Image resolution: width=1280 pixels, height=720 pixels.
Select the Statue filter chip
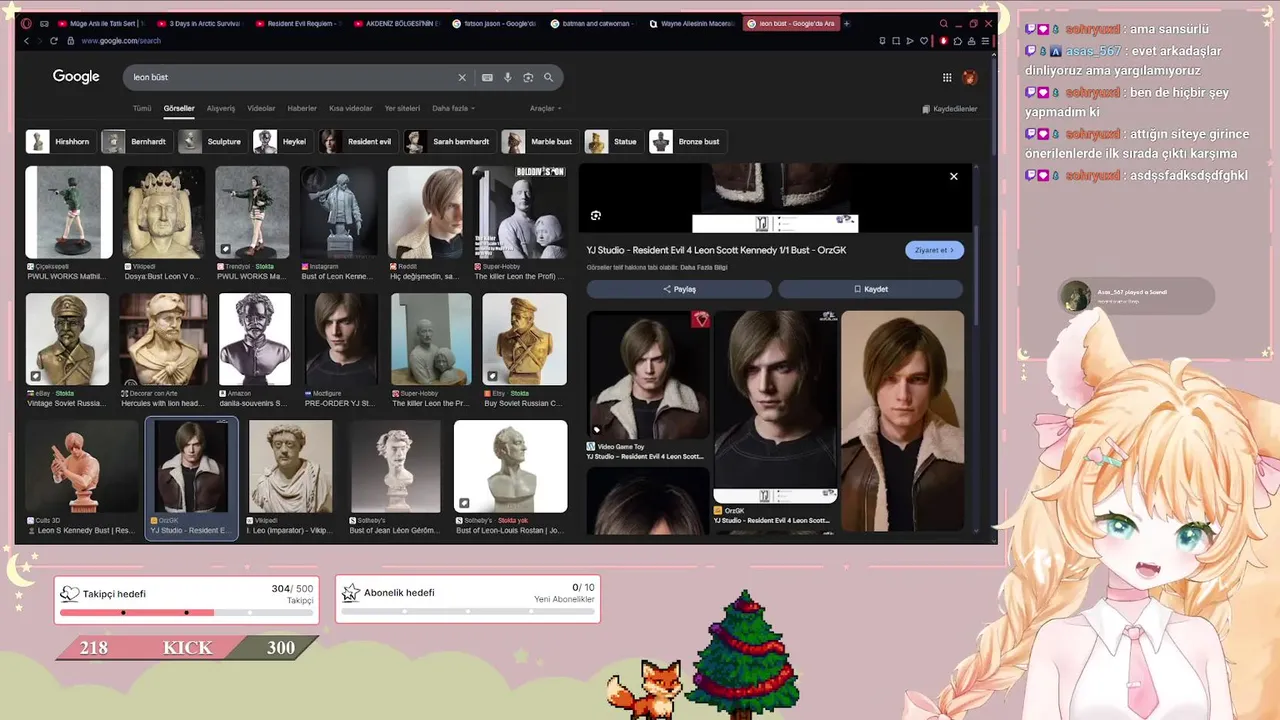point(612,141)
